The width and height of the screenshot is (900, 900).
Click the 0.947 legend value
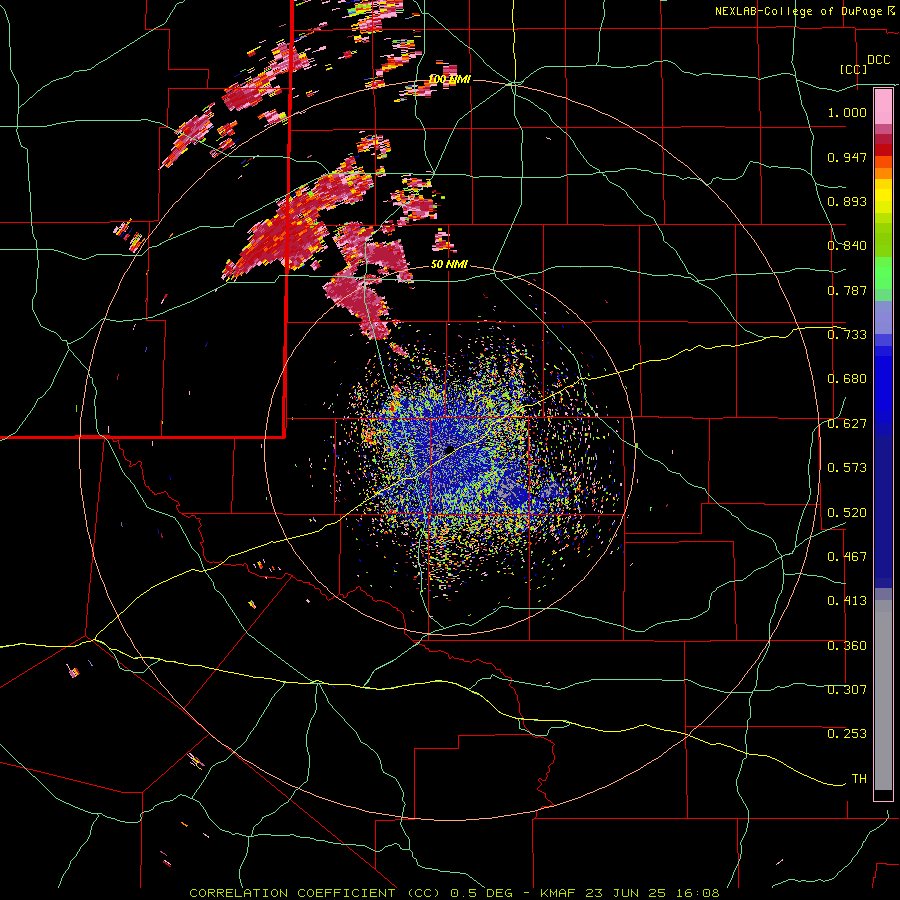pyautogui.click(x=847, y=157)
